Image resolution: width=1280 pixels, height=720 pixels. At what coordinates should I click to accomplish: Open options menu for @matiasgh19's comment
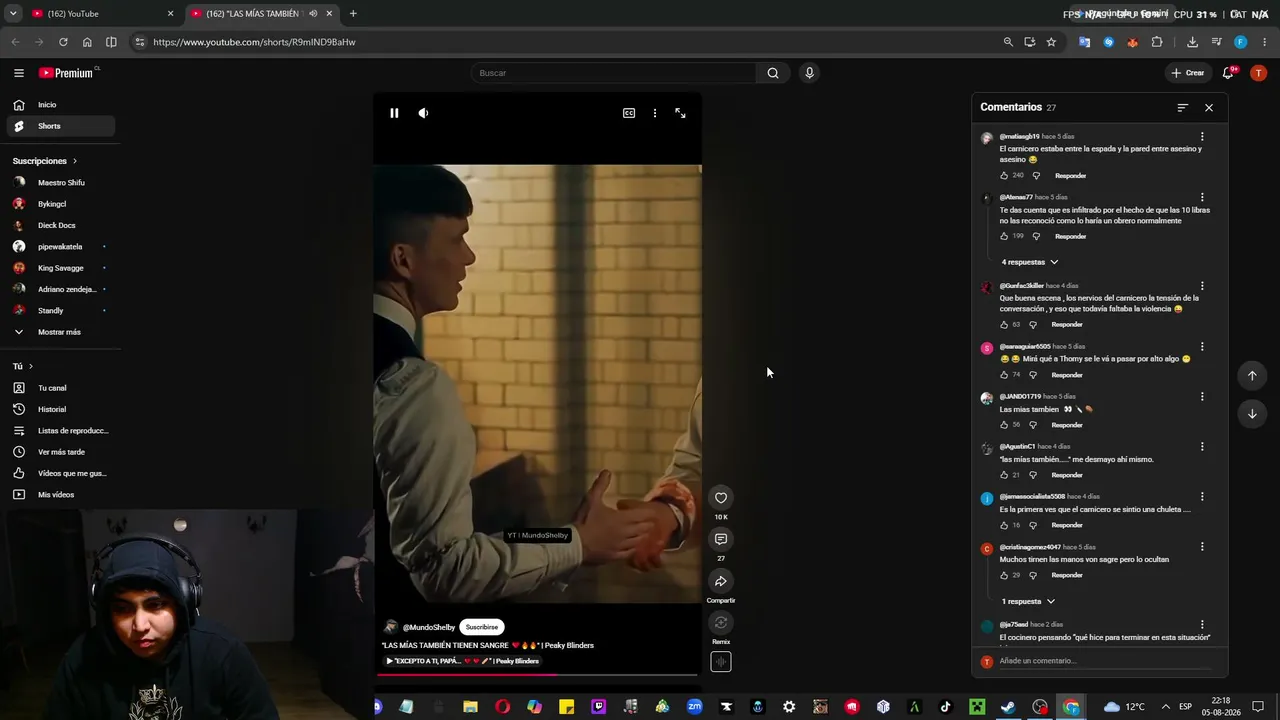[x=1202, y=137]
